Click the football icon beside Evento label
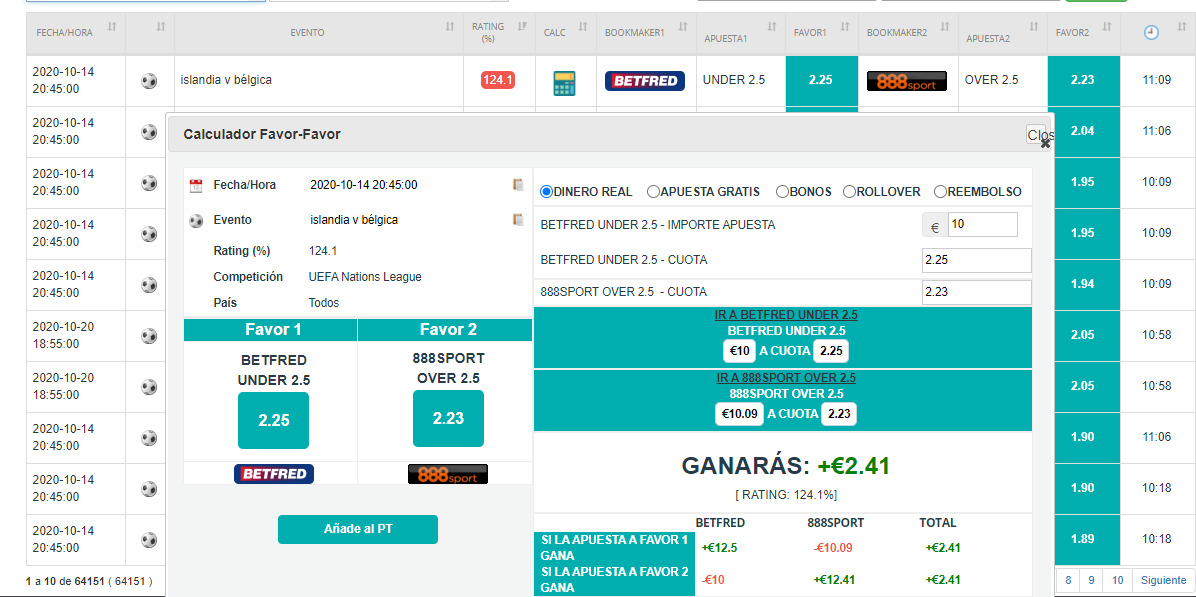Viewport: 1196px width, 597px height. tap(197, 221)
